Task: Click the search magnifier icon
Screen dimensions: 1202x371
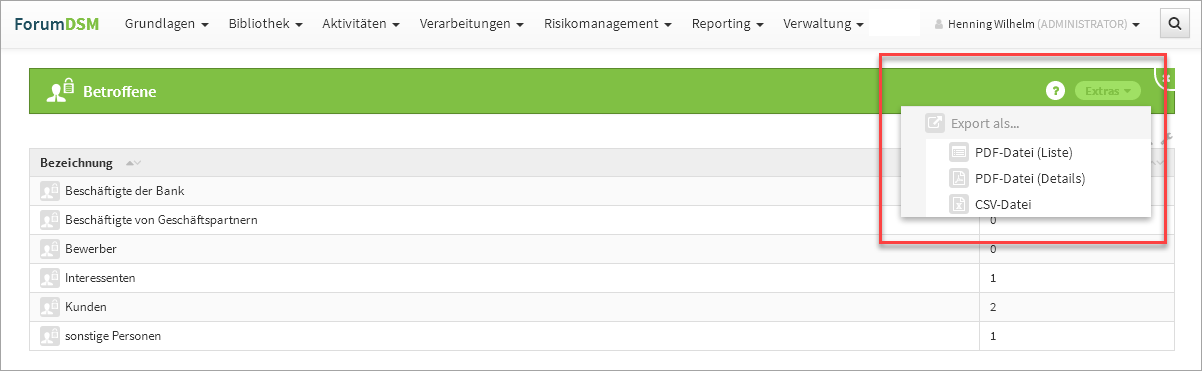Action: coord(1173,23)
